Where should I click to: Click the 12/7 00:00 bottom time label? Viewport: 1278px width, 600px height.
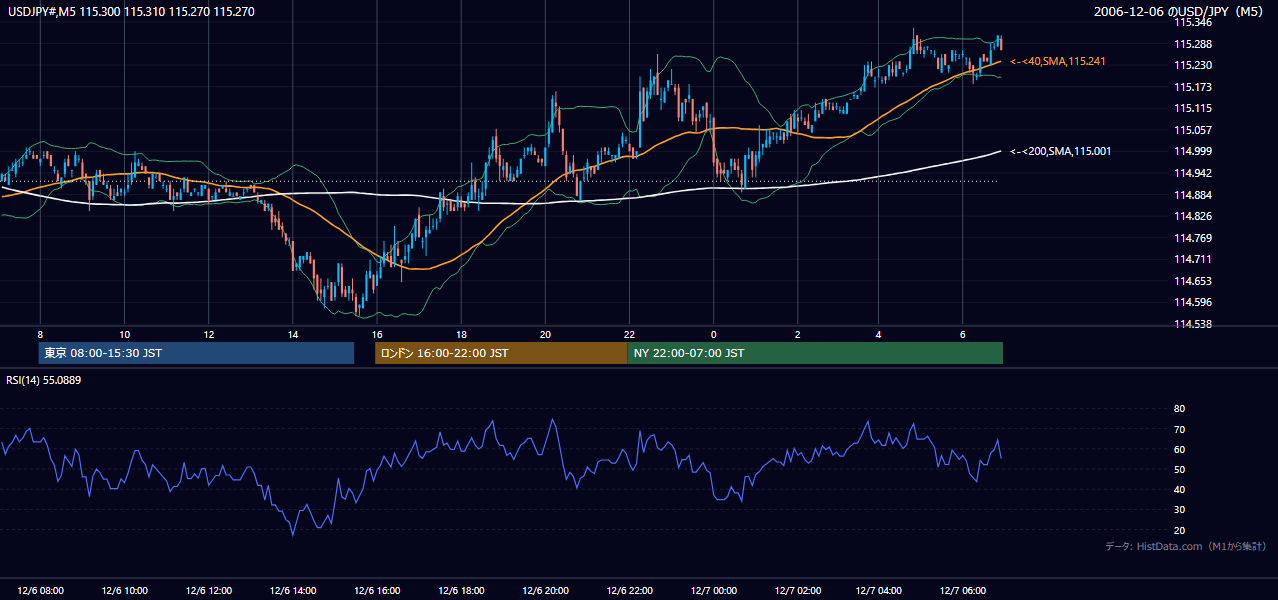pos(712,590)
